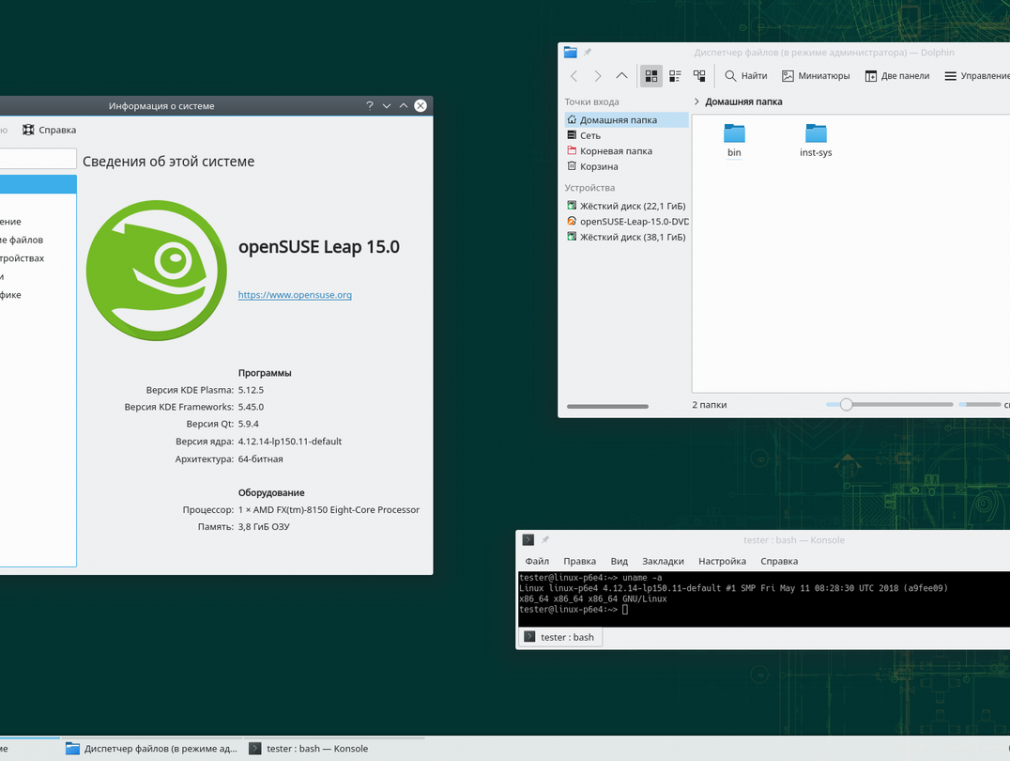Image resolution: width=1010 pixels, height=761 pixels.
Task: Switch to Dolphin via taskbar entry
Action: [x=152, y=749]
